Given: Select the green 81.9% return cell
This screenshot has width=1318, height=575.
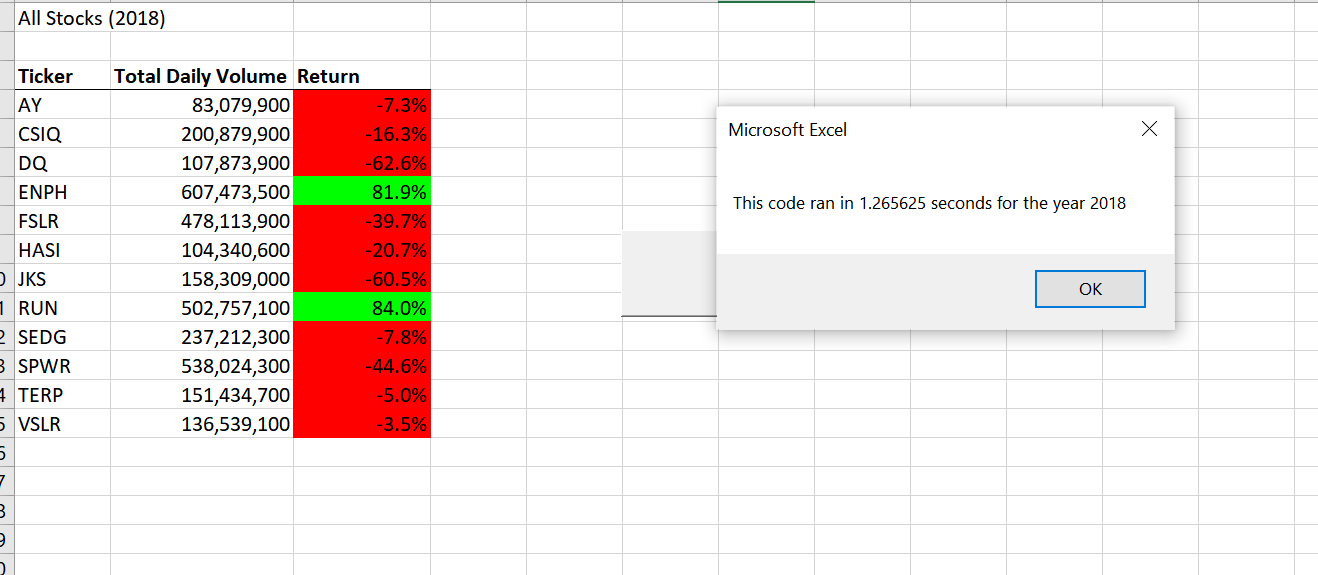Looking at the screenshot, I should [x=362, y=192].
